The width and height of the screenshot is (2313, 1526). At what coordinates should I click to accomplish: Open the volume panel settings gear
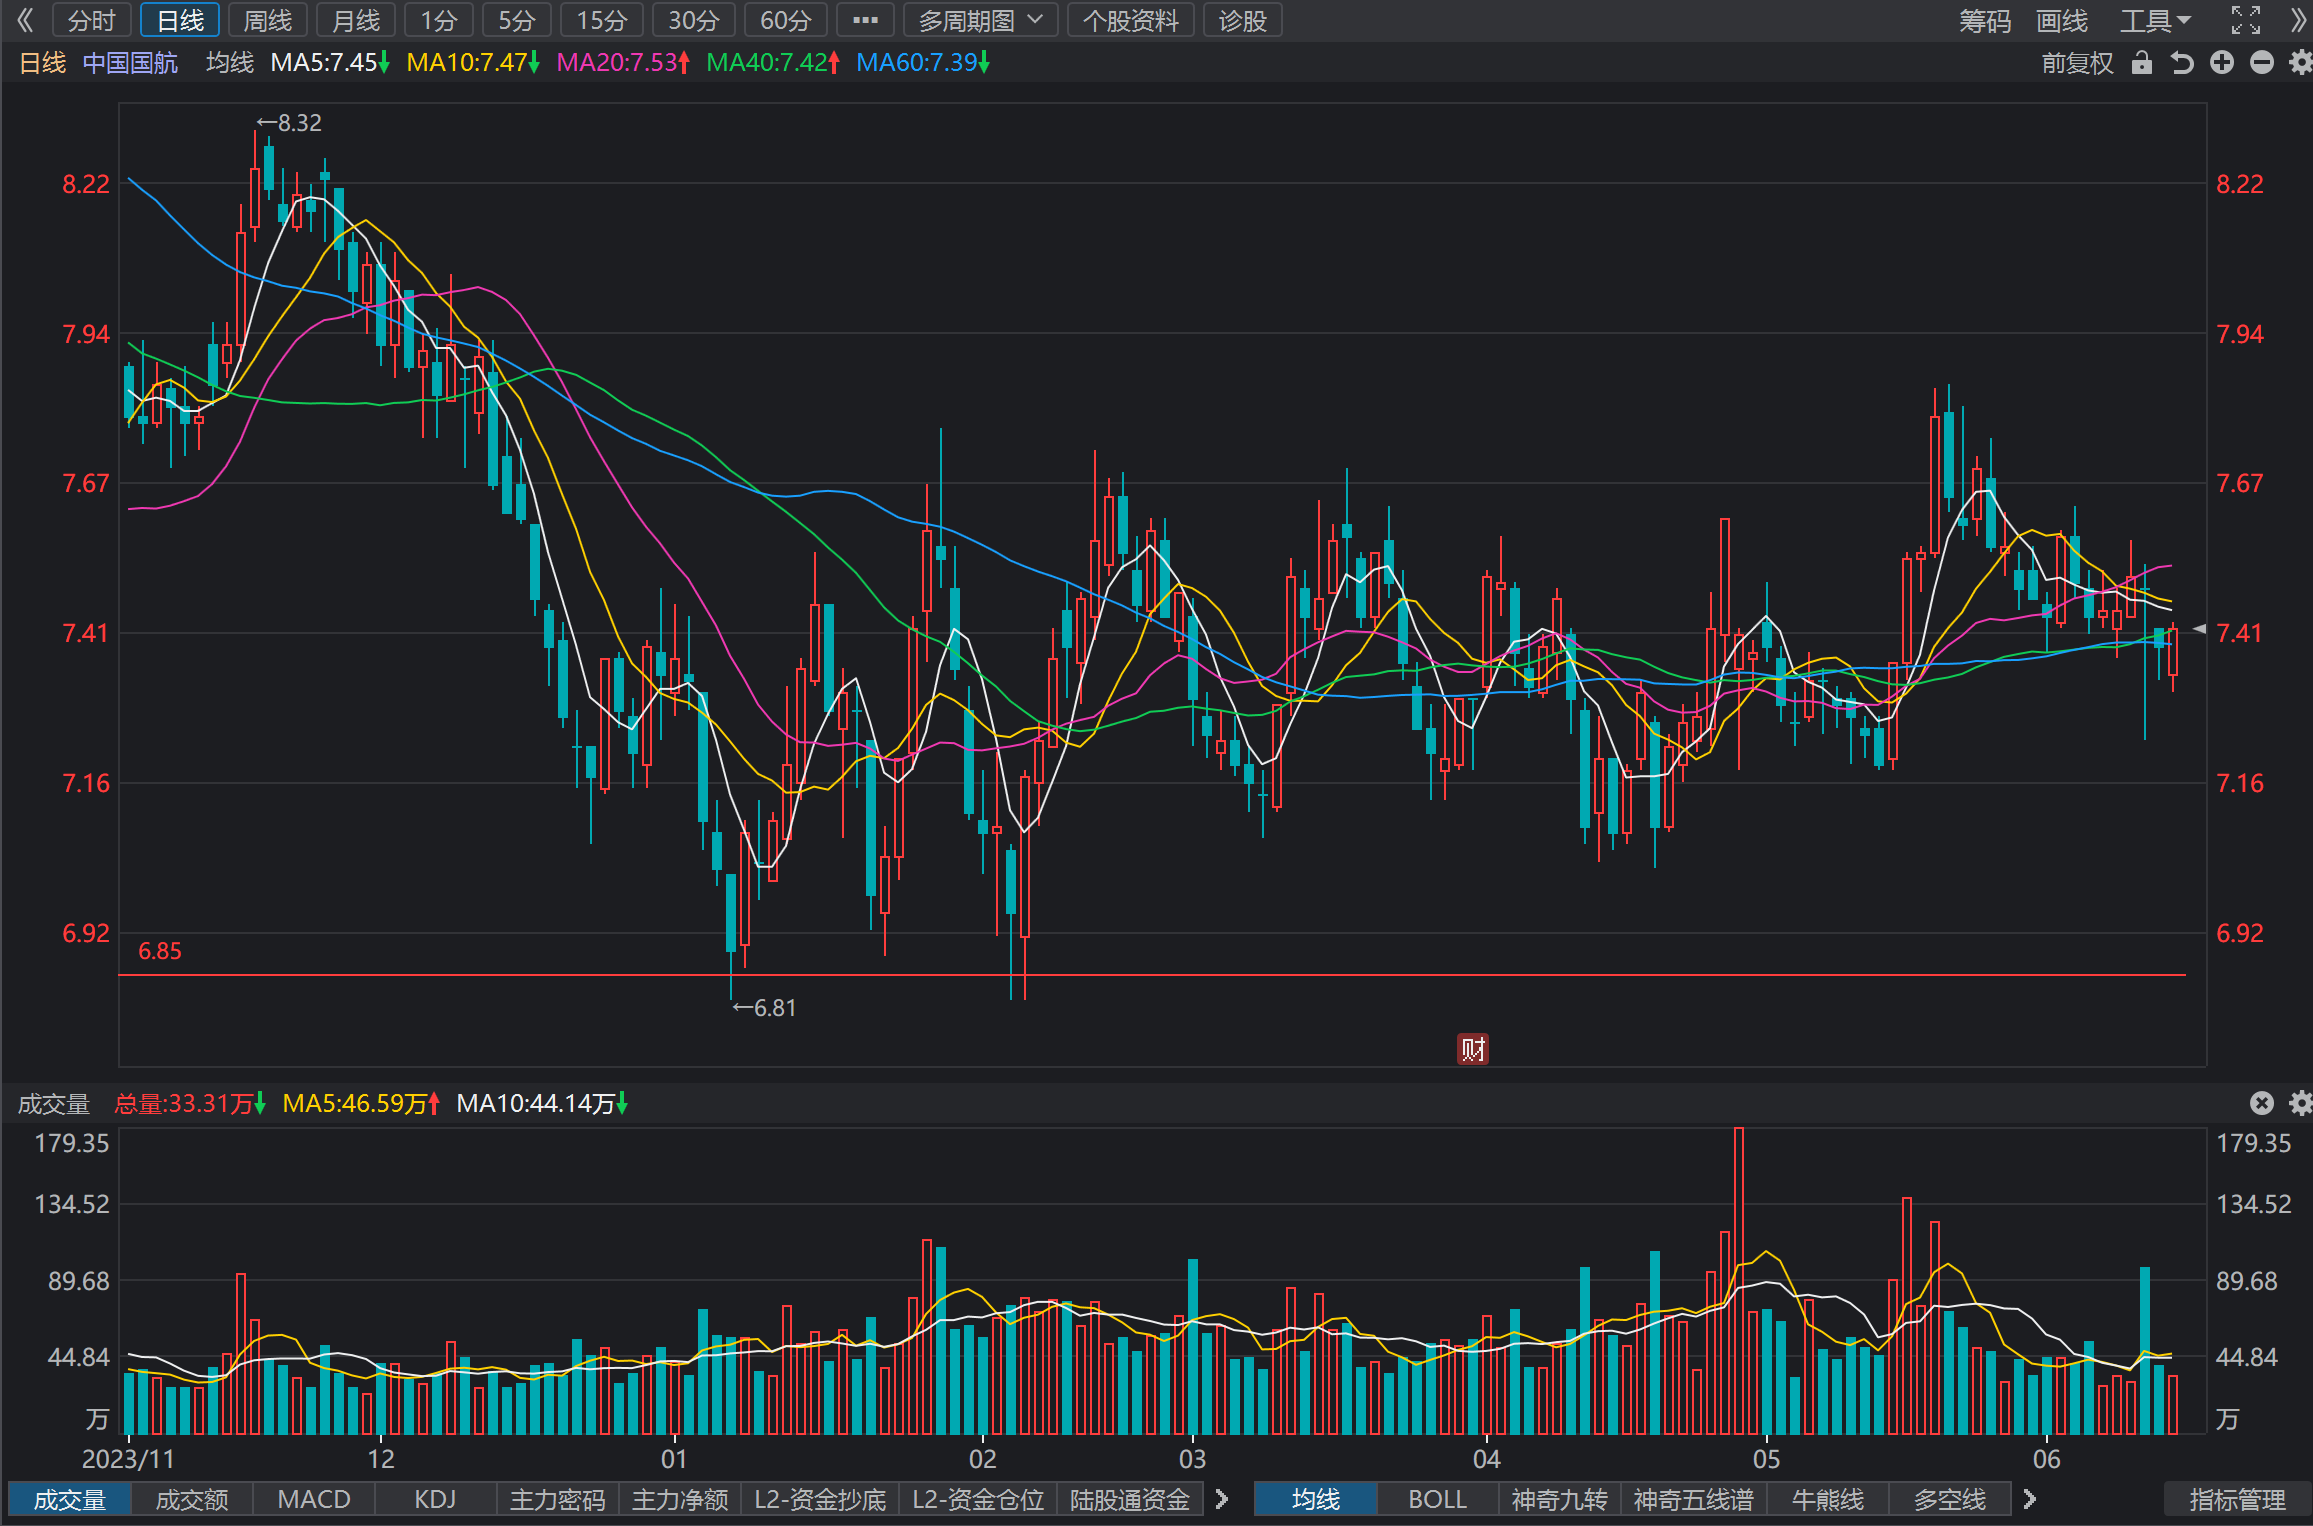point(2301,1103)
